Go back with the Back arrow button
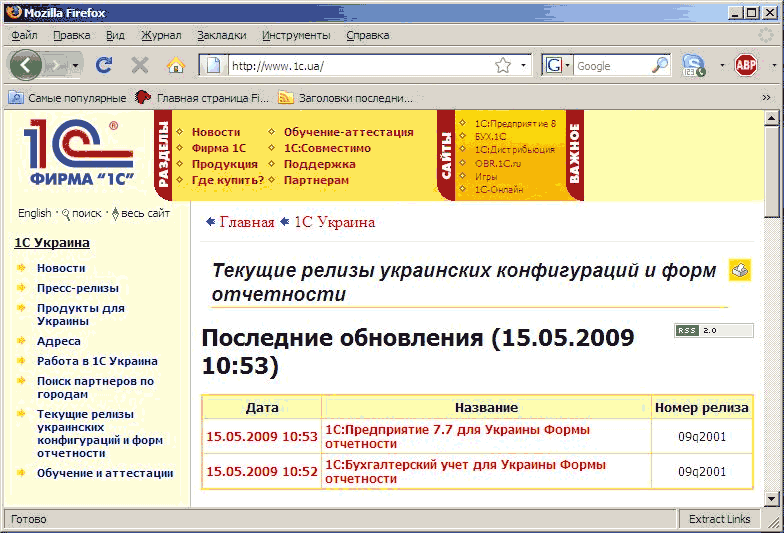The height and width of the screenshot is (533, 784). click(x=25, y=65)
